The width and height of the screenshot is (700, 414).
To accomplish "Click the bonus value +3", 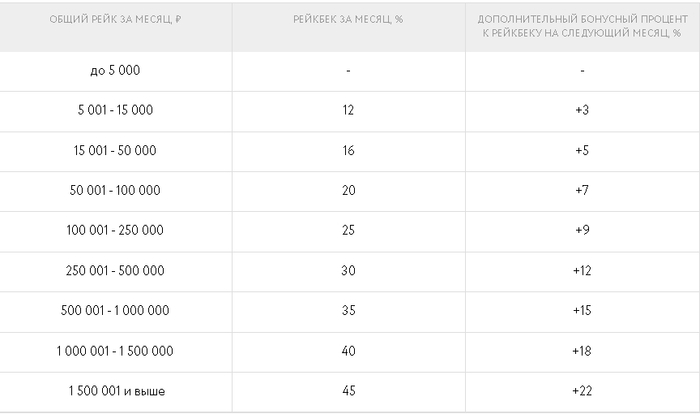I will (582, 110).
